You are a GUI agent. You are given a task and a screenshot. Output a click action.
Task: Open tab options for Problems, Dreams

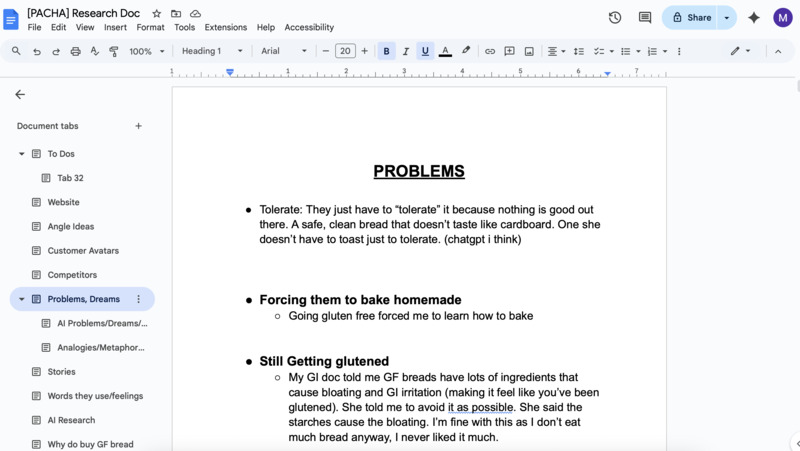coord(138,299)
